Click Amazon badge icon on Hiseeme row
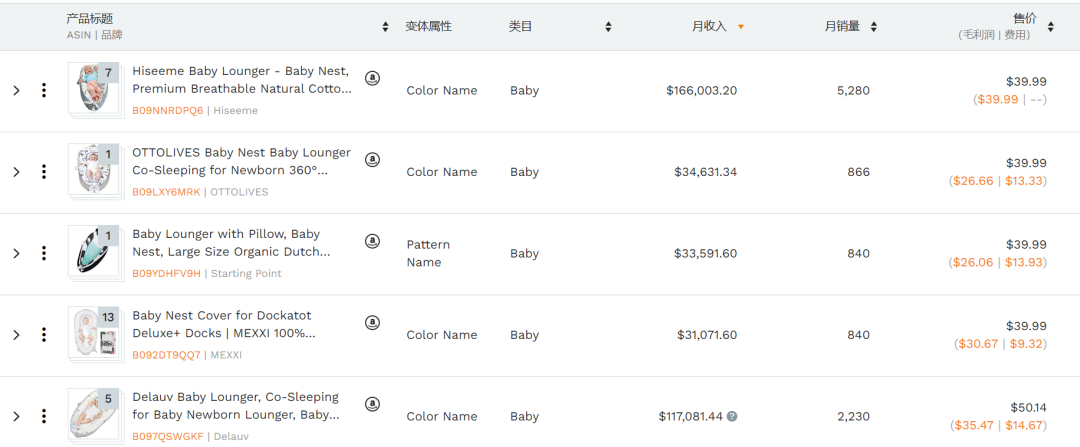 pos(372,78)
